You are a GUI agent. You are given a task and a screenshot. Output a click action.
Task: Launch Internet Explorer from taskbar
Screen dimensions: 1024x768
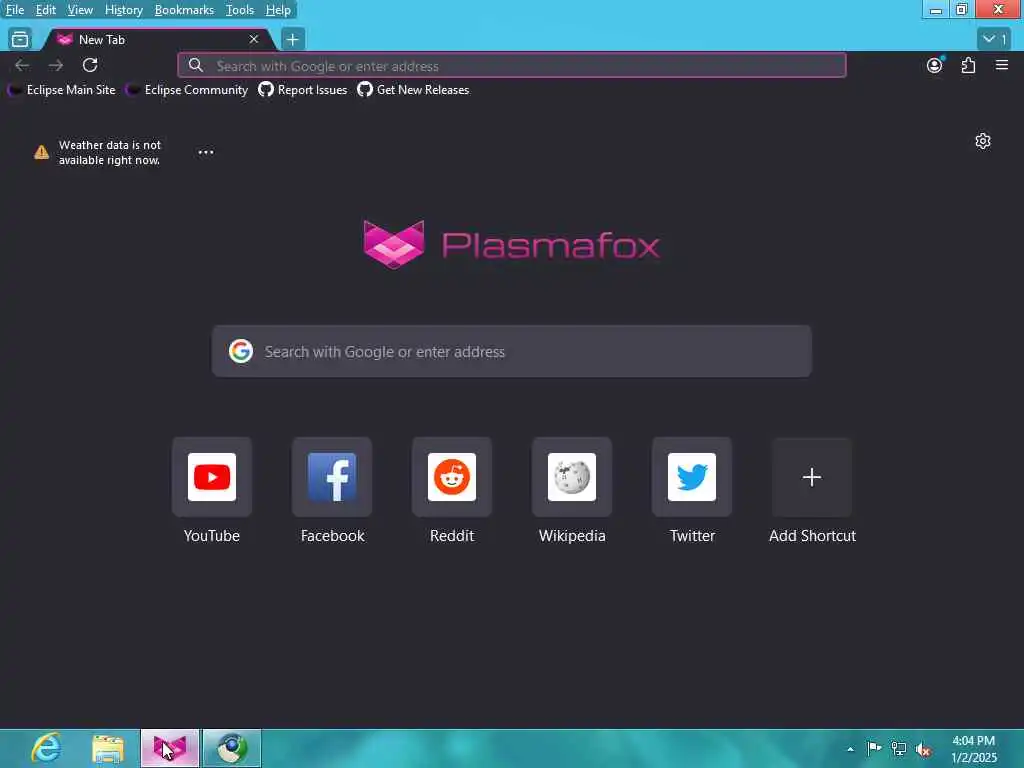[x=46, y=748]
